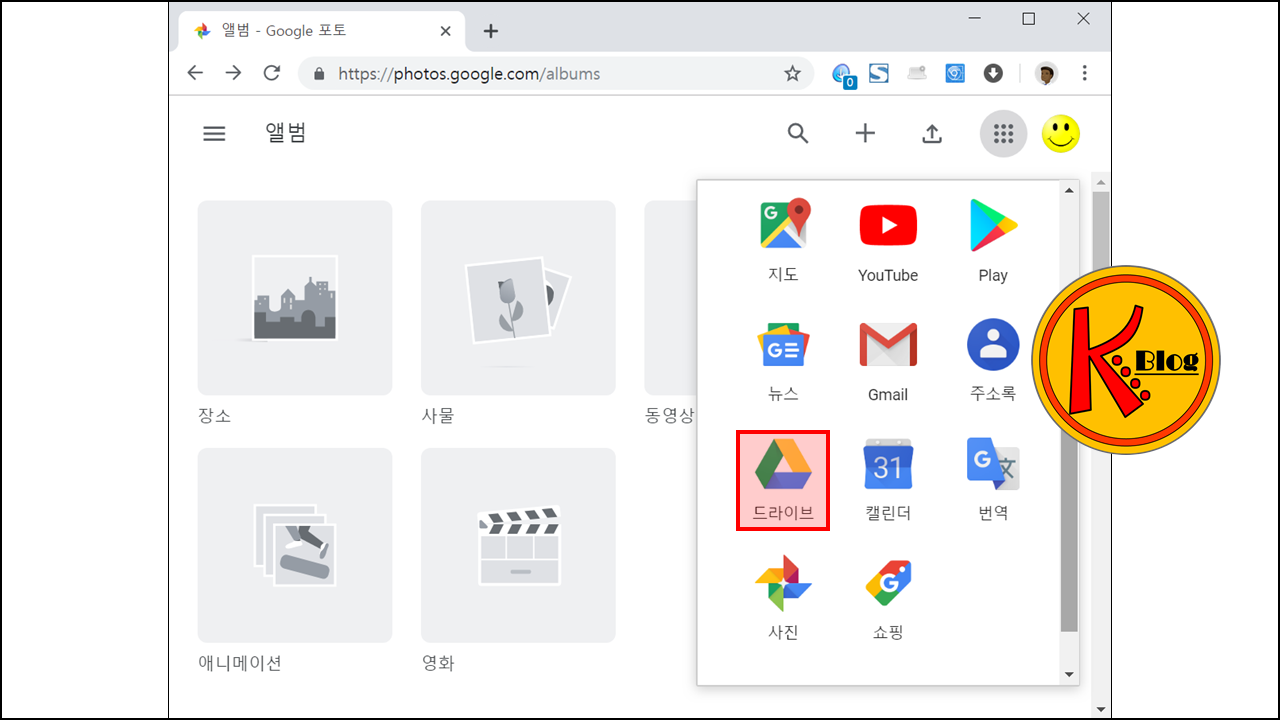Image resolution: width=1280 pixels, height=720 pixels.
Task: Click the extension icon with 0 badge
Action: pos(842,75)
